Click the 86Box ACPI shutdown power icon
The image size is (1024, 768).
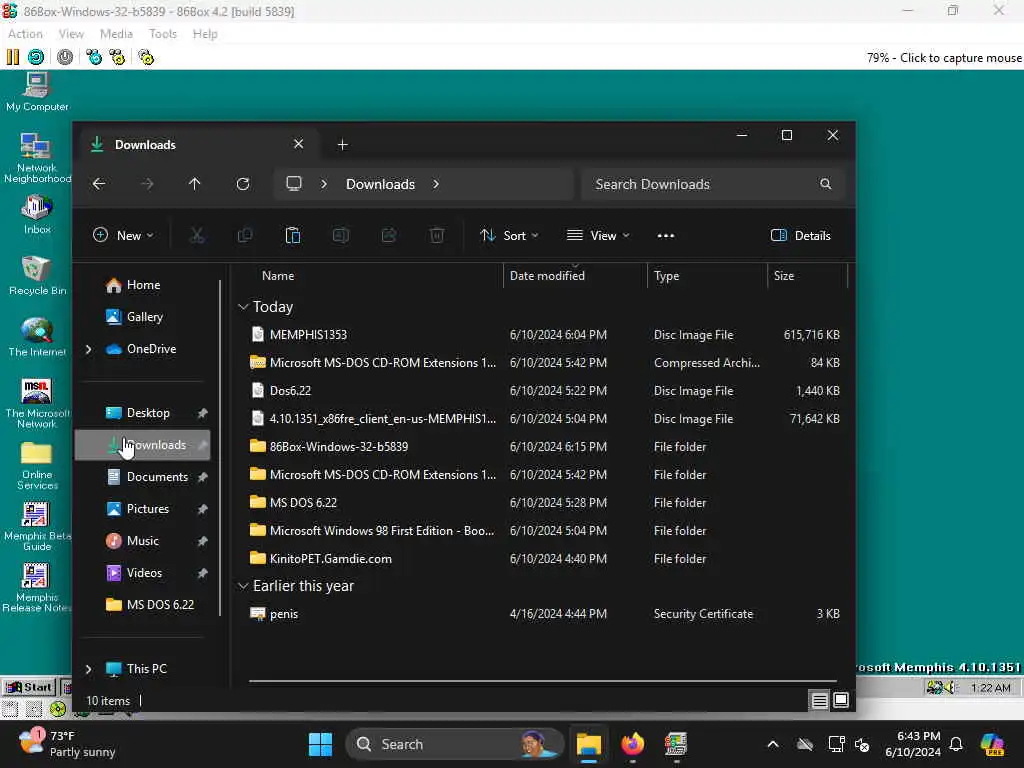65,57
